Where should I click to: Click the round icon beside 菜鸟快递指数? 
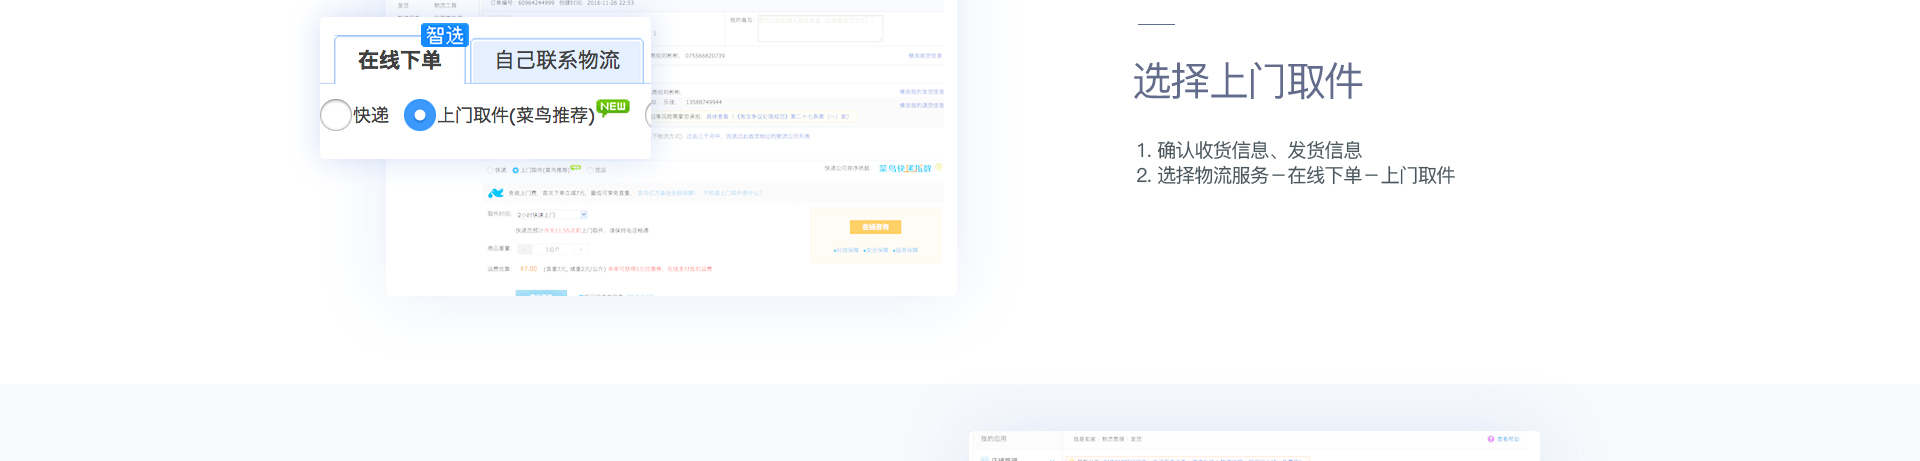coord(939,166)
